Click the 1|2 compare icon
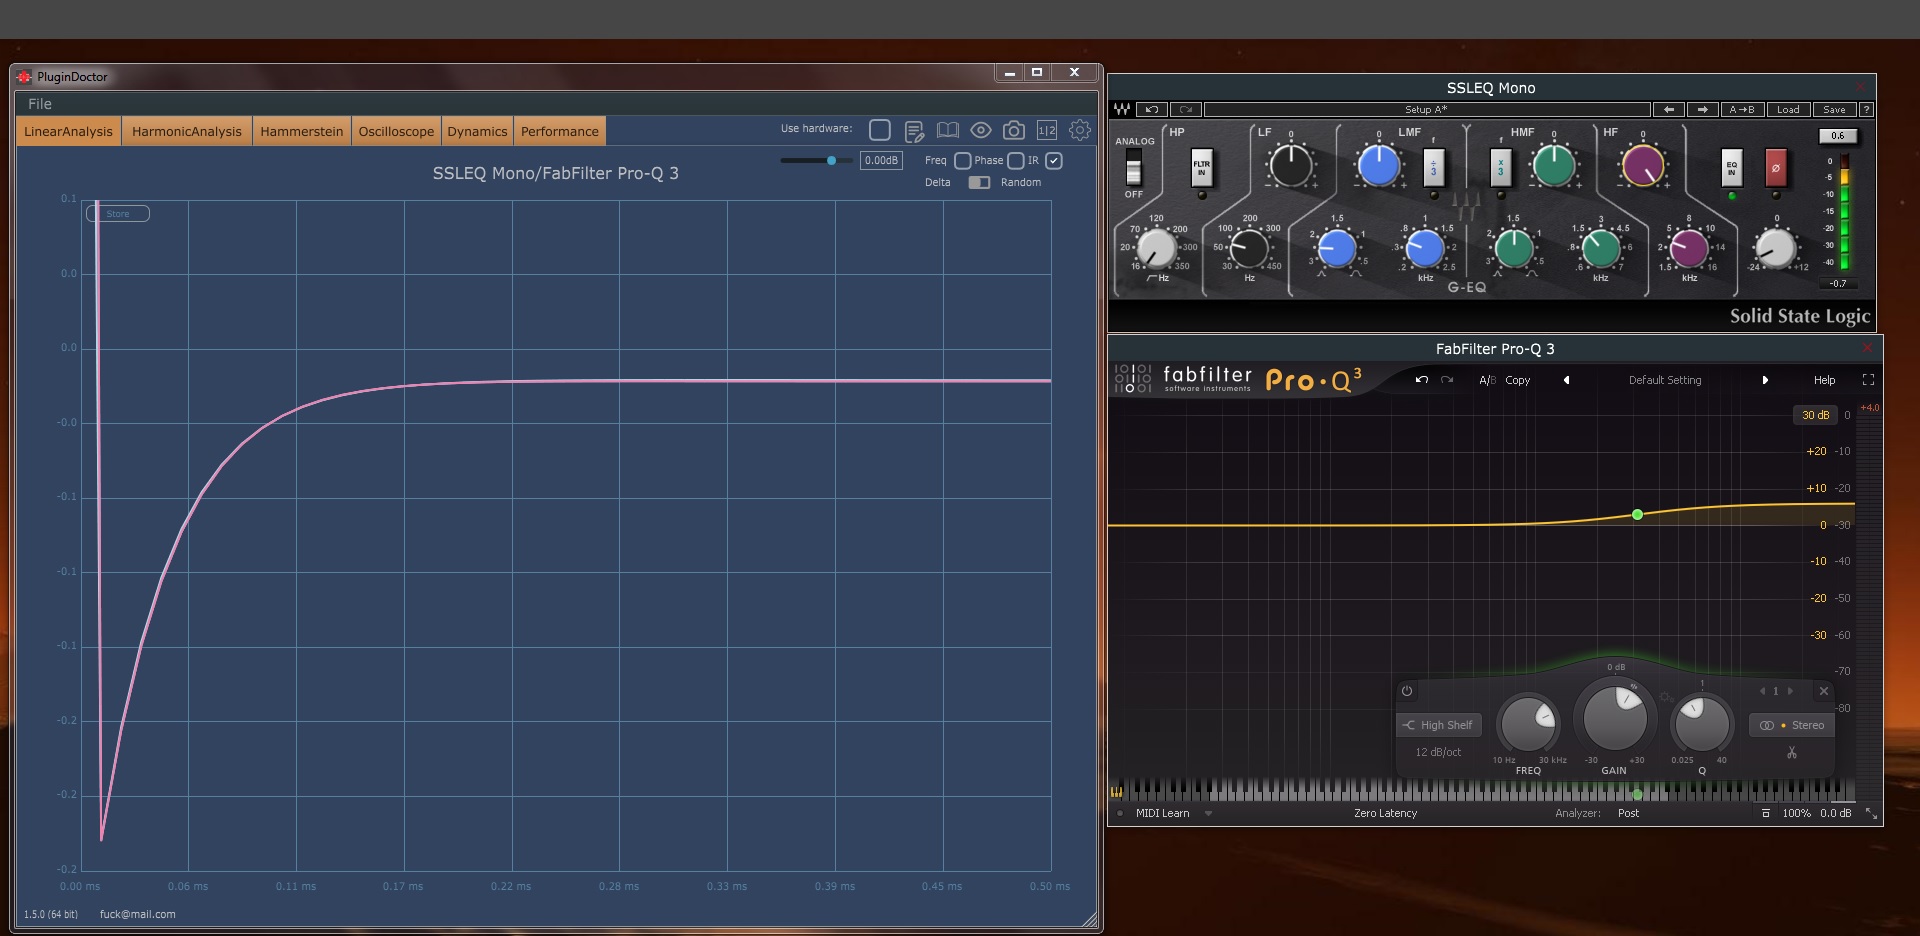Screen dimensions: 1920x936 1046,130
